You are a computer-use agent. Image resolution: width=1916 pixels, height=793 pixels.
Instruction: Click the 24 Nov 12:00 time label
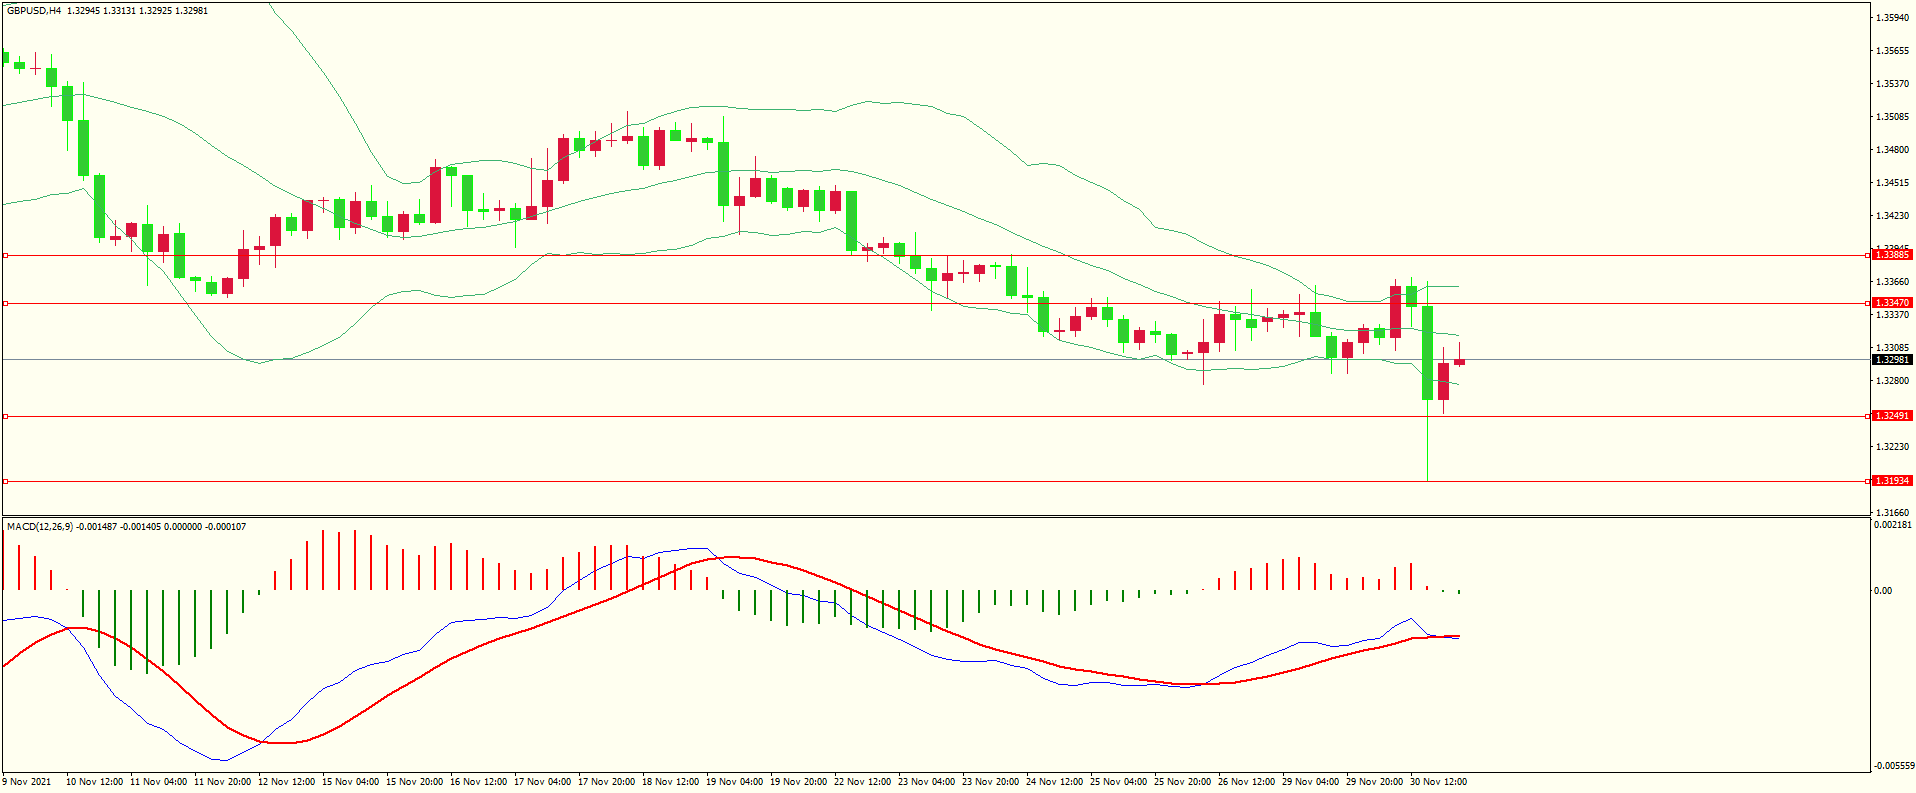(1054, 782)
